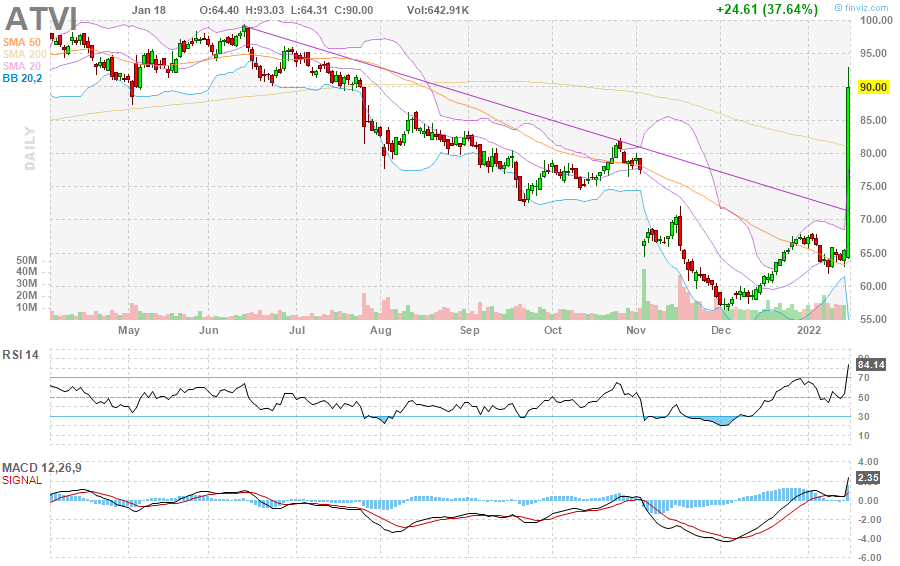The image size is (900, 566).
Task: Click the RSI 30 axis label
Action: [x=863, y=417]
